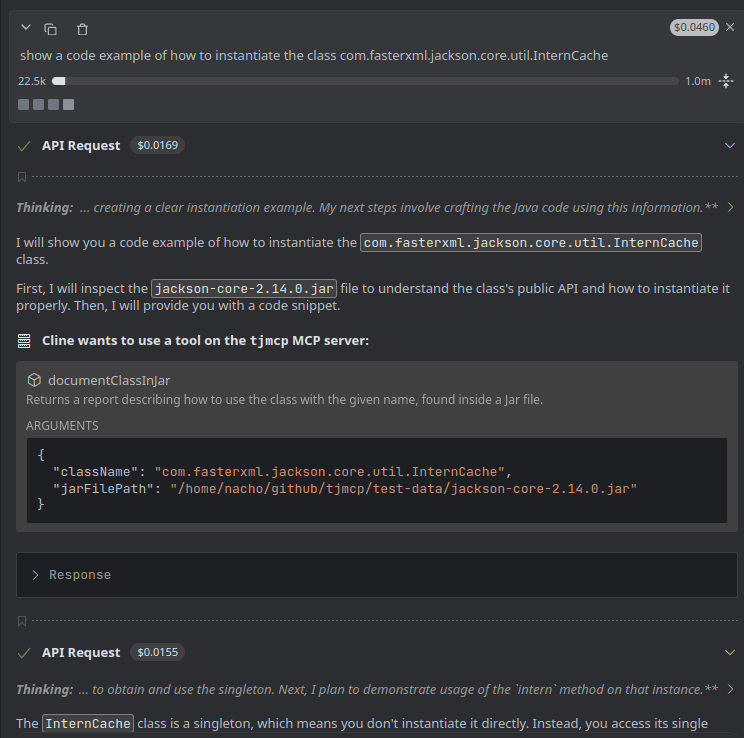
Task: Expand the Thinking about instantiation example
Action: click(730, 207)
